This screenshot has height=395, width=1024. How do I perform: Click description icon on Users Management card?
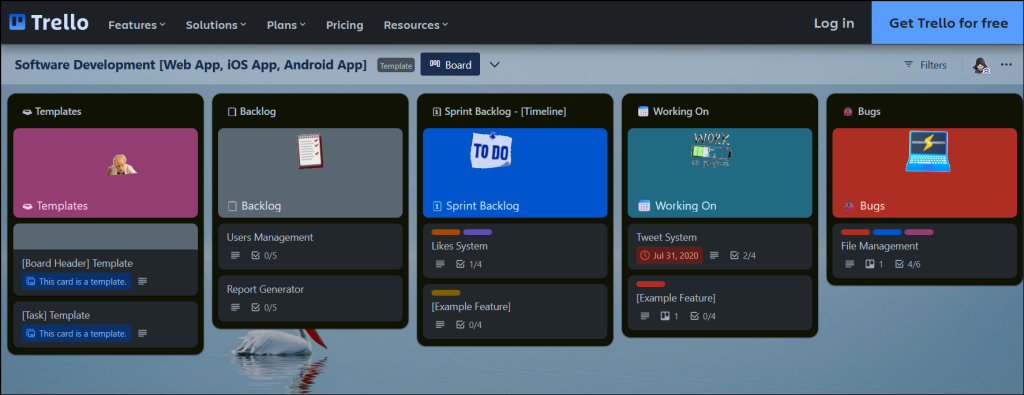pos(235,255)
